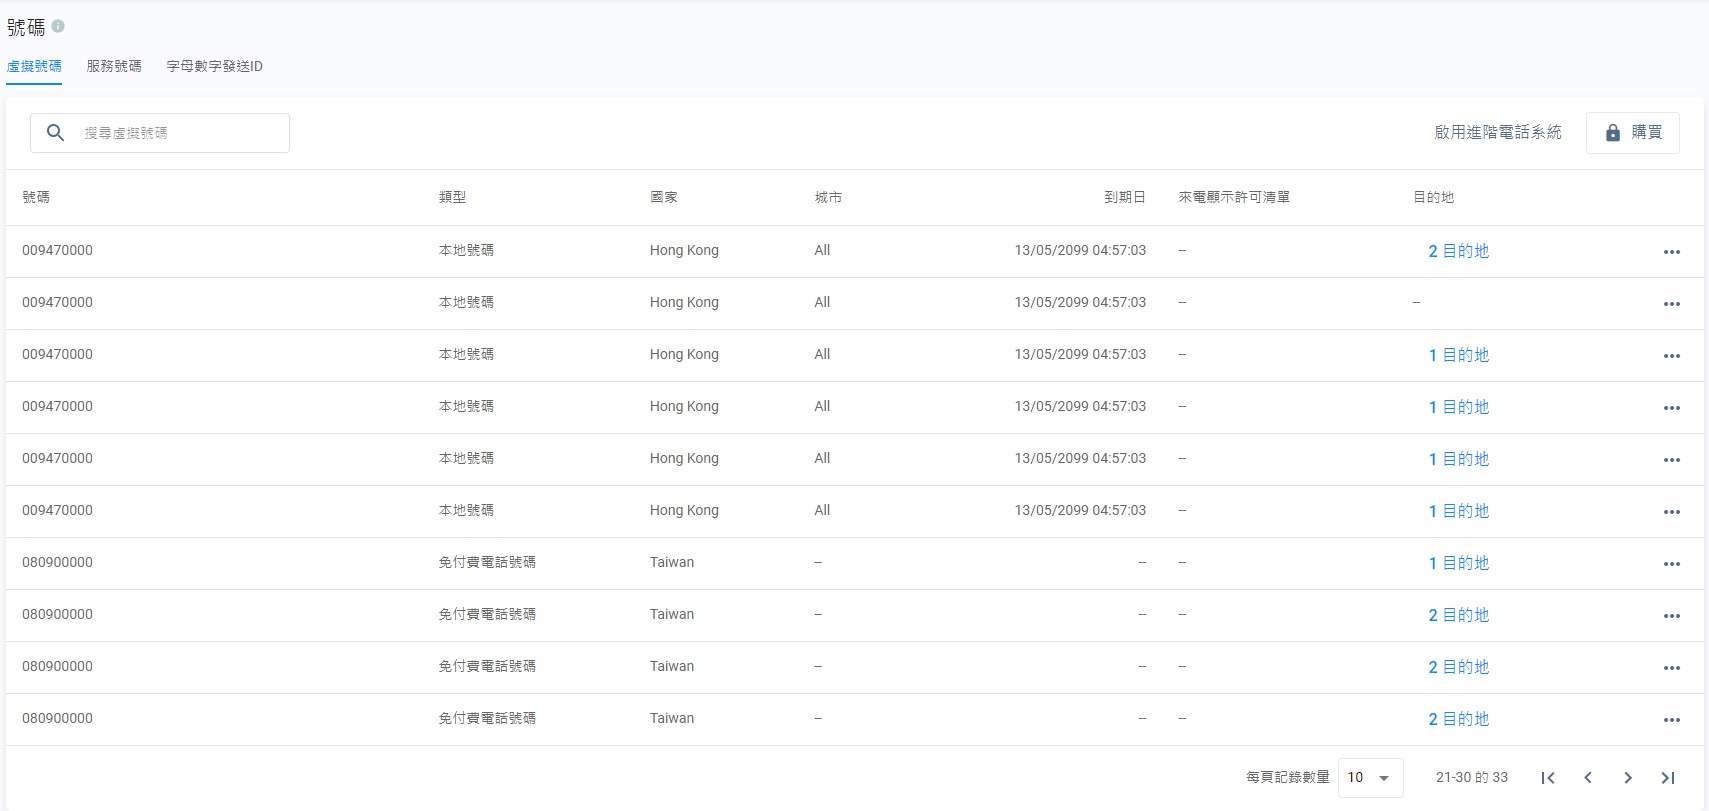Select the 虛擬號碼 tab
1709x811 pixels.
point(34,66)
